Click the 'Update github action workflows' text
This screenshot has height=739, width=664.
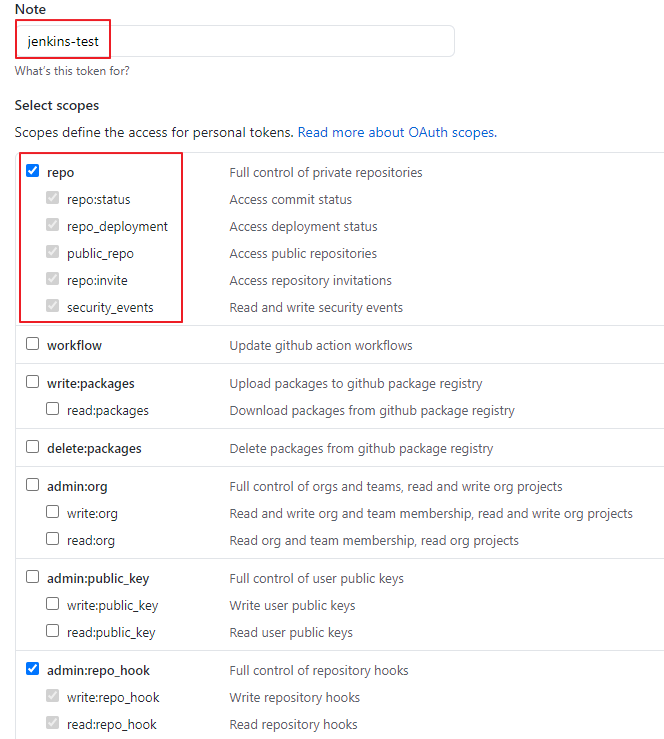pos(321,345)
